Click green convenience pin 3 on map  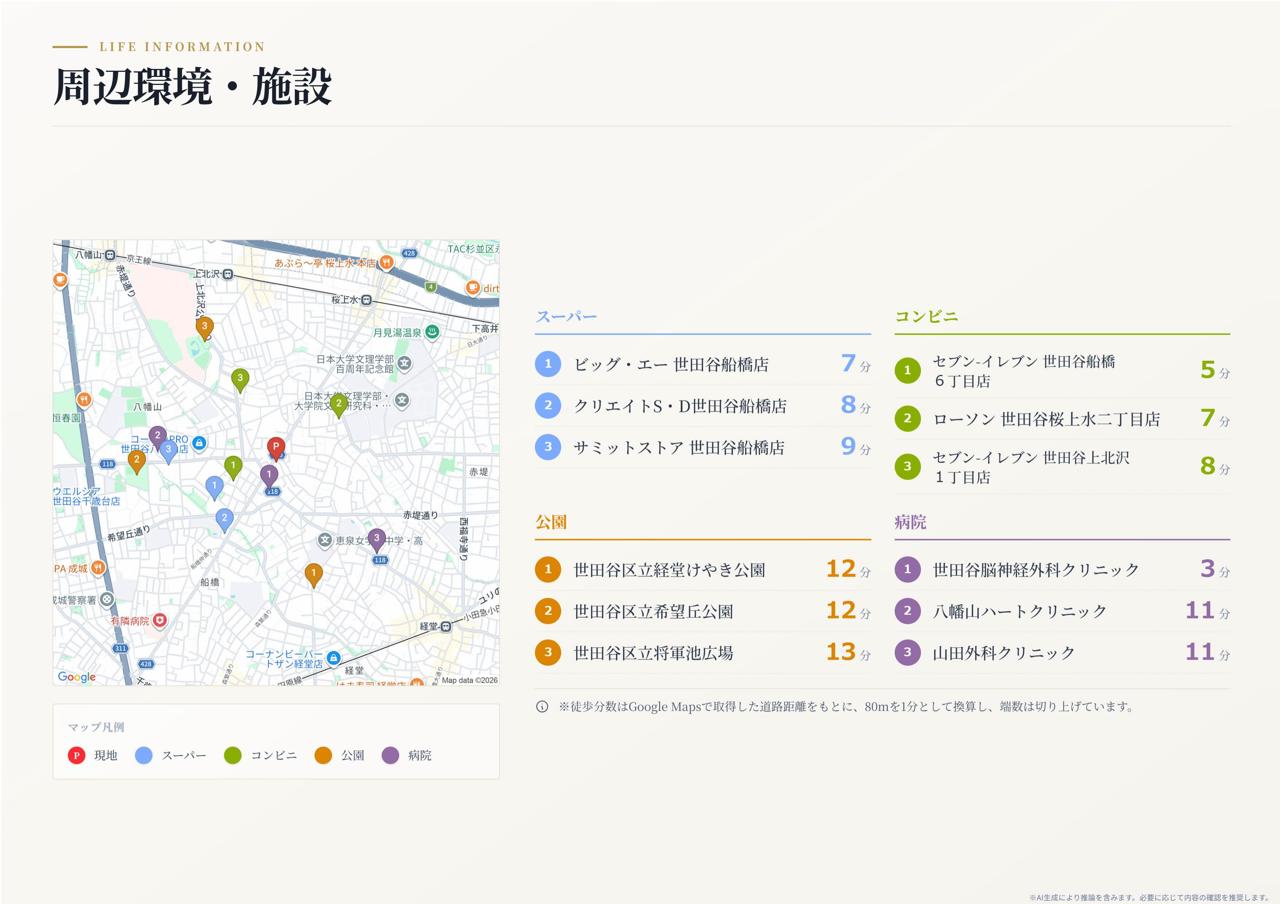[240, 380]
